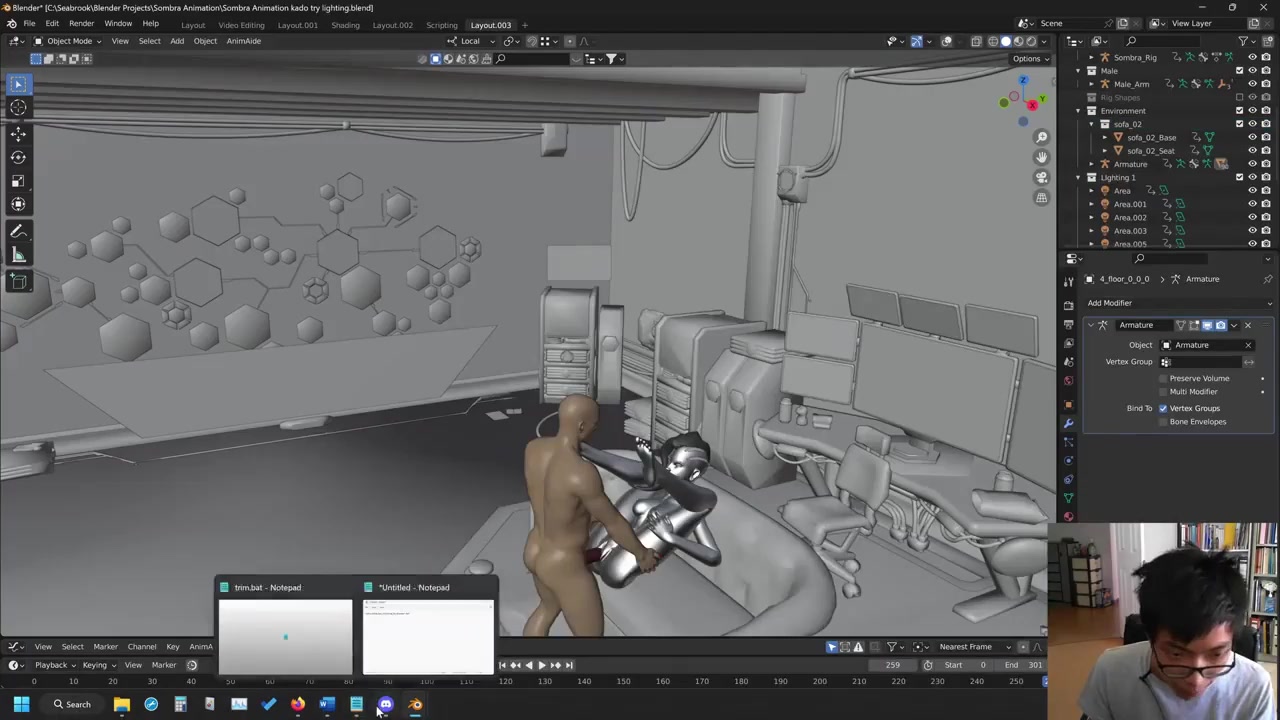Hide sofa_02_Base using its eye icon
This screenshot has height=720, width=1280.
click(1252, 137)
